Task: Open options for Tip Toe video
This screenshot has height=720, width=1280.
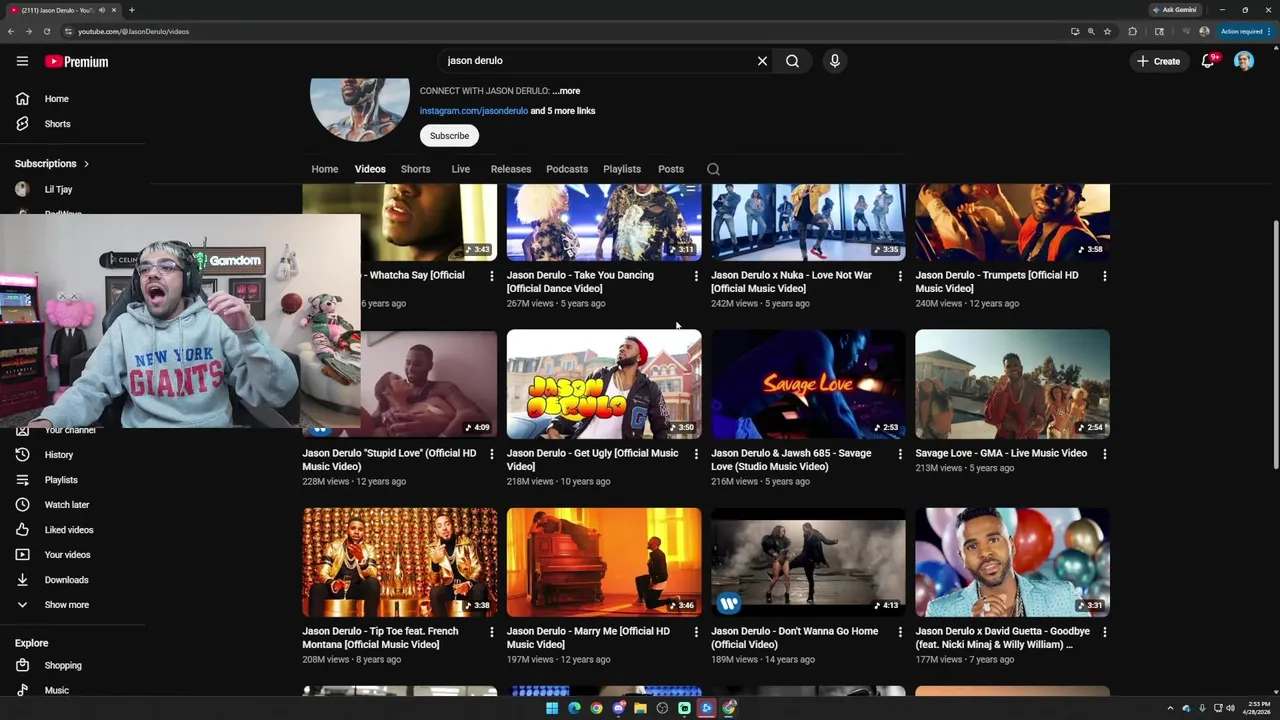Action: 491,632
